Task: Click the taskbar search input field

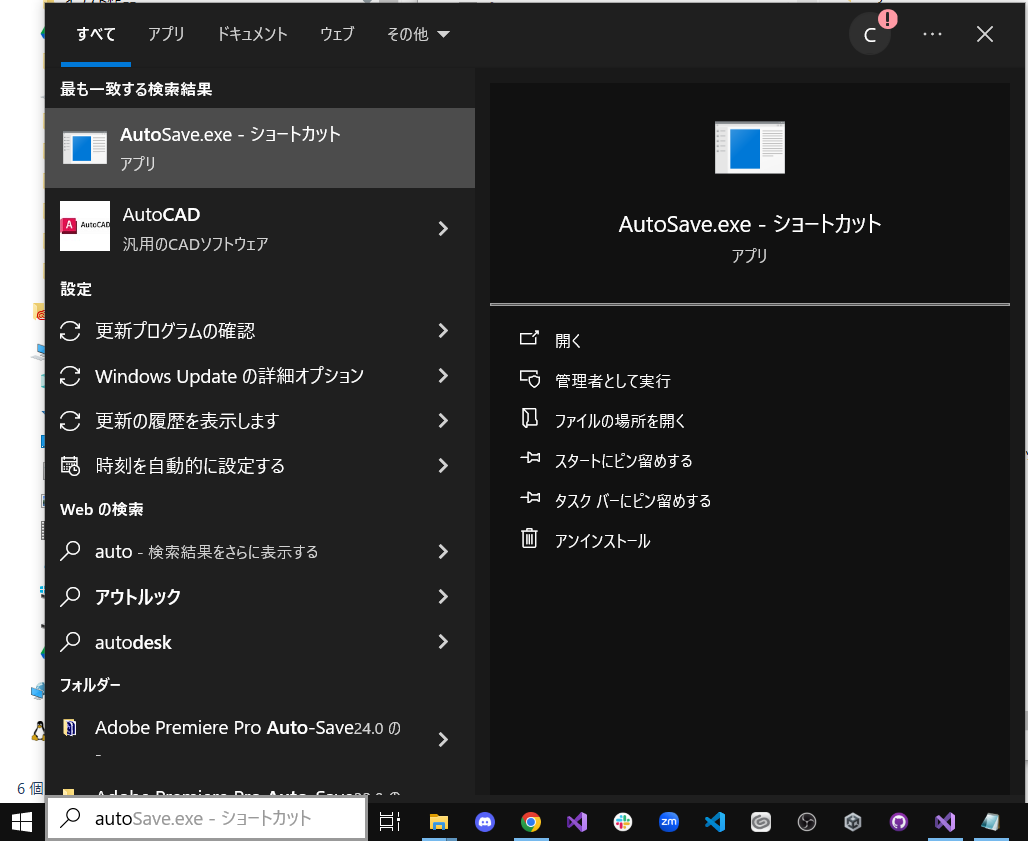Action: [x=207, y=818]
